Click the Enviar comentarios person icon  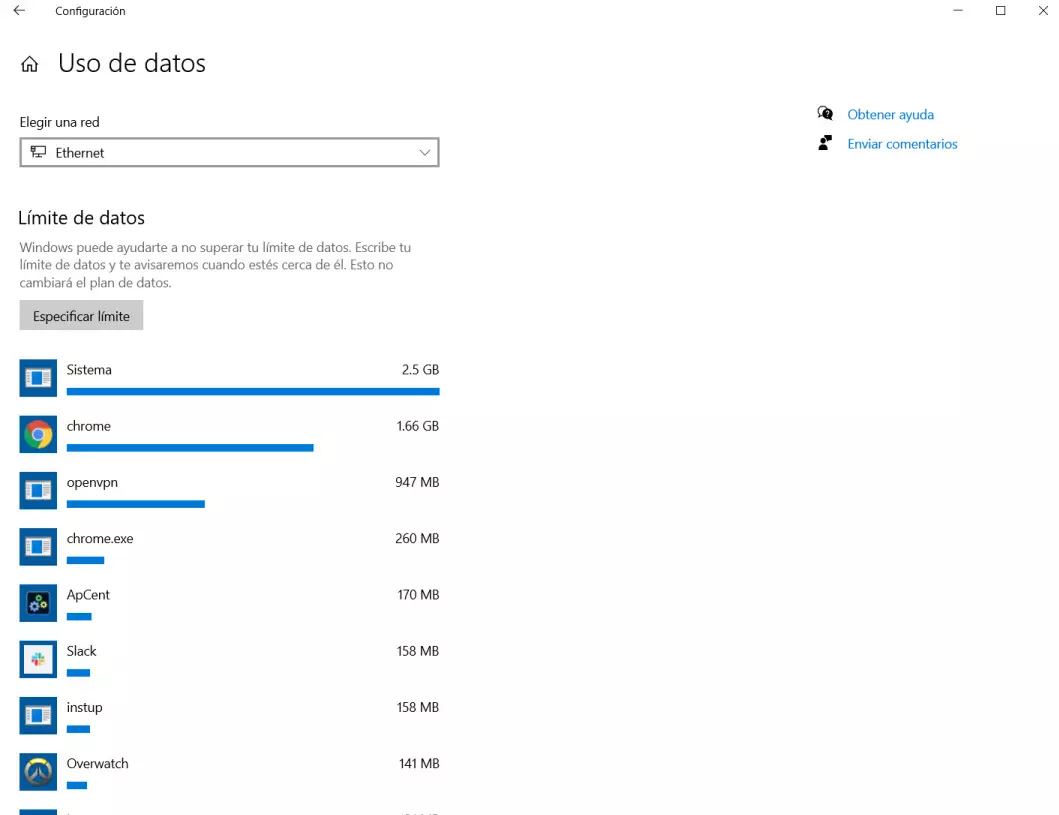coord(825,144)
